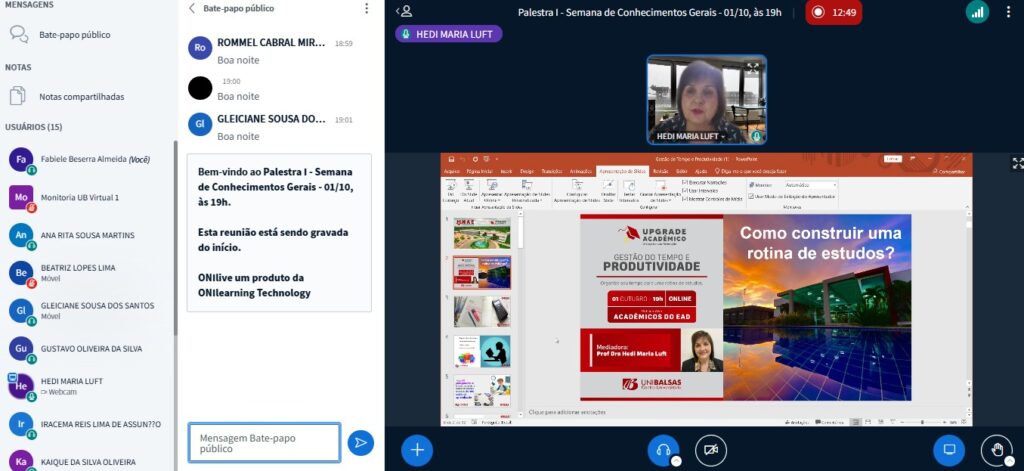Expand audio device options chevron
This screenshot has width=1024, height=471.
(676, 460)
